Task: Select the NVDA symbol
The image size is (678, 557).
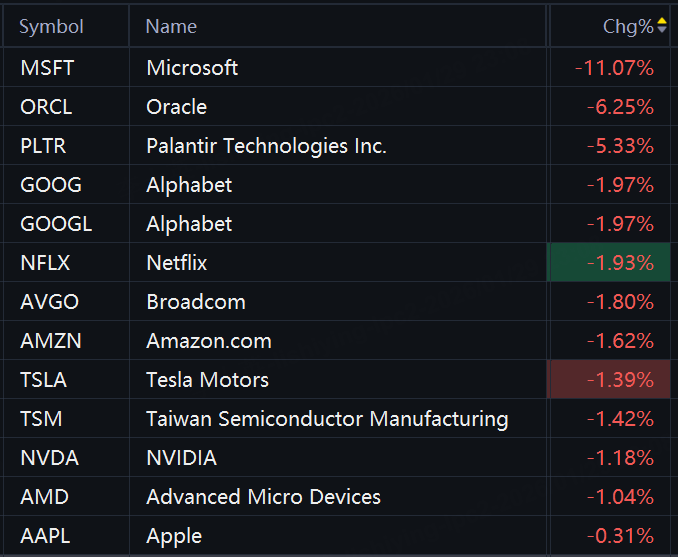Action: [49, 458]
